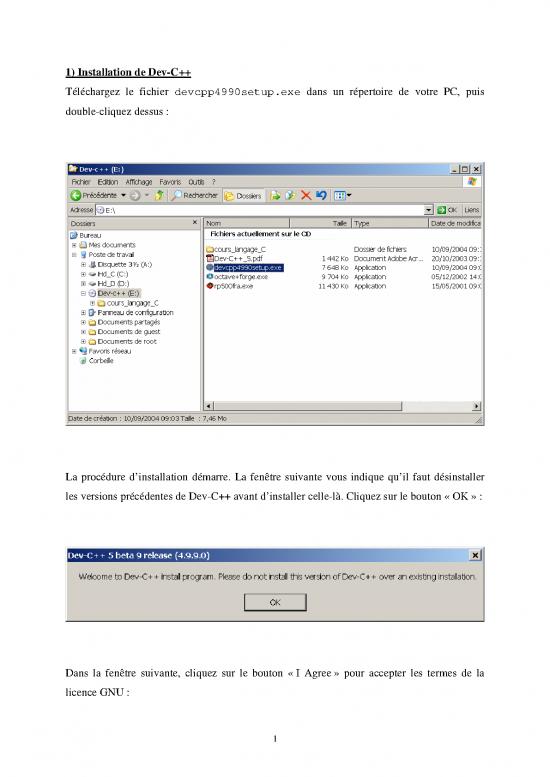The width and height of the screenshot is (550, 777).
Task: Click the horizontal scrollbar right arrow
Action: pyautogui.click(x=476, y=406)
